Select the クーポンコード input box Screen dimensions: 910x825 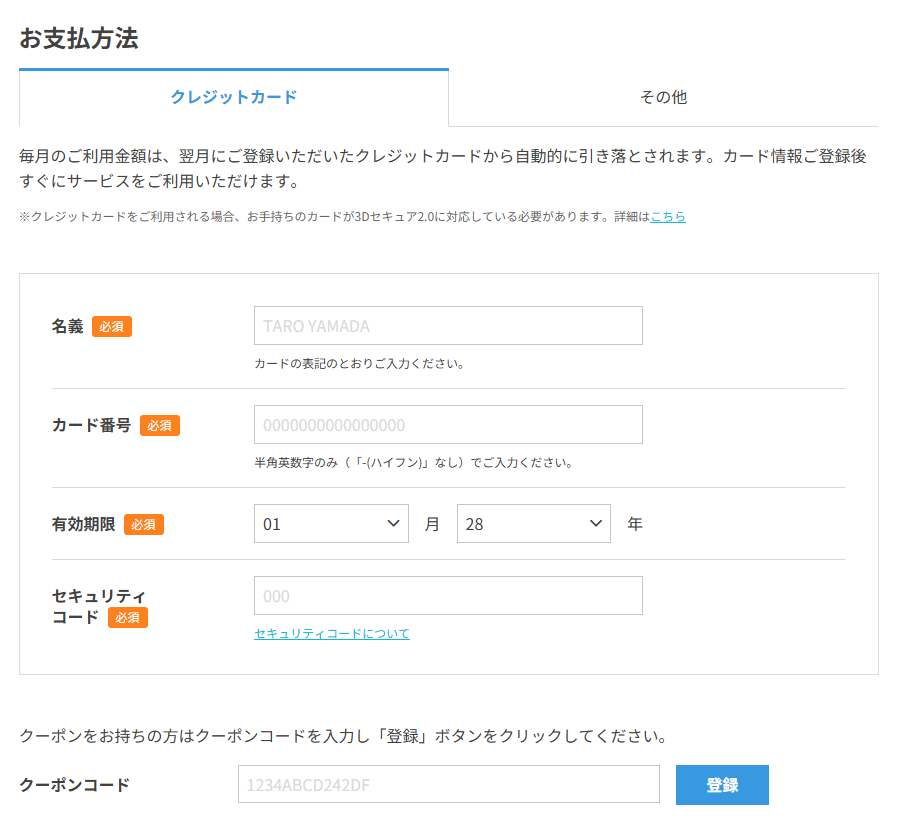click(449, 784)
